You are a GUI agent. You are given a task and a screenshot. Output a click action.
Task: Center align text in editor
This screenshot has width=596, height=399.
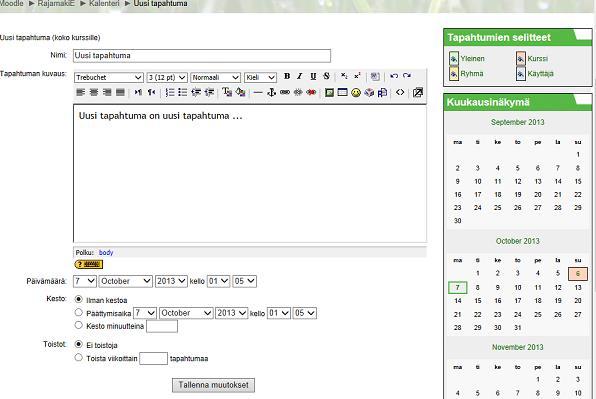click(94, 92)
